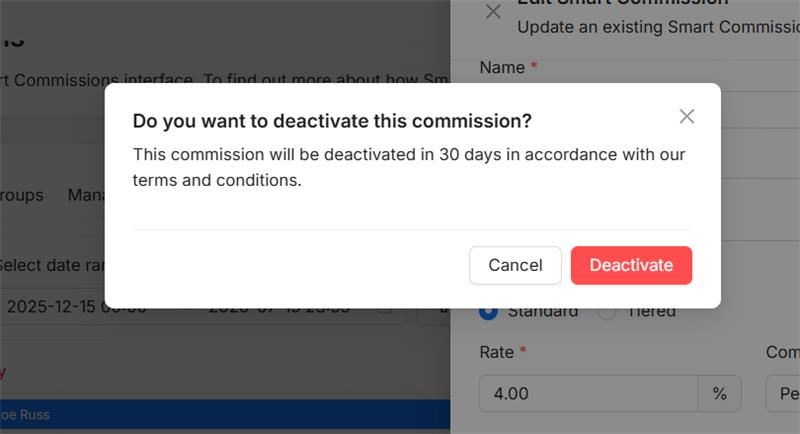This screenshot has width=800, height=434.
Task: Confirm with the red Deactivate button
Action: tap(631, 265)
